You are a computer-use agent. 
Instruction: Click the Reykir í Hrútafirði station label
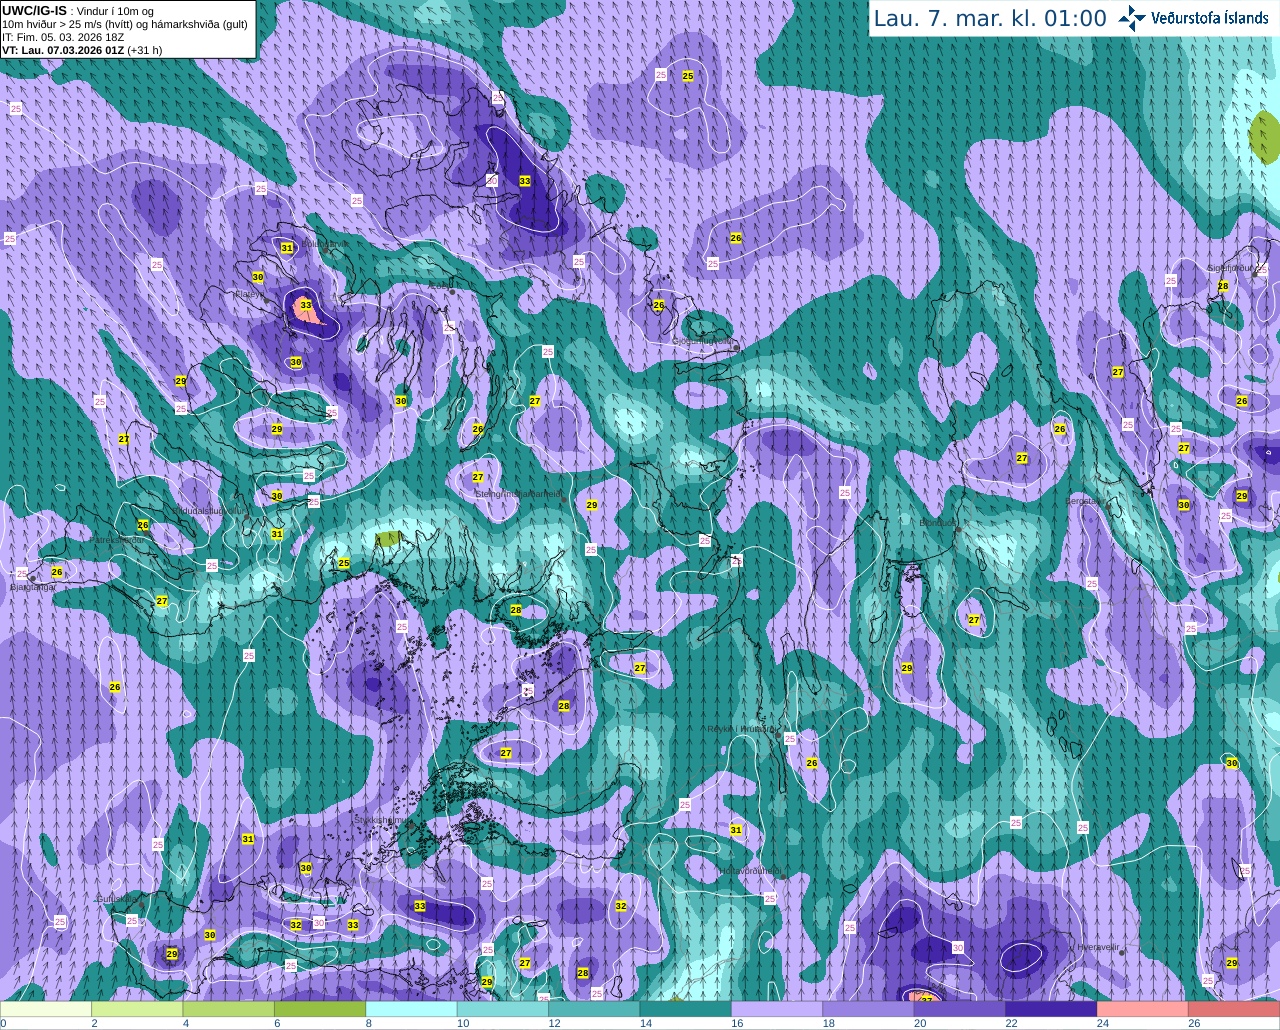pos(741,729)
